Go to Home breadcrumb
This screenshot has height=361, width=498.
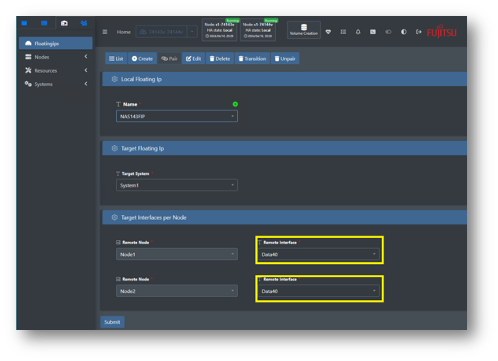(123, 32)
